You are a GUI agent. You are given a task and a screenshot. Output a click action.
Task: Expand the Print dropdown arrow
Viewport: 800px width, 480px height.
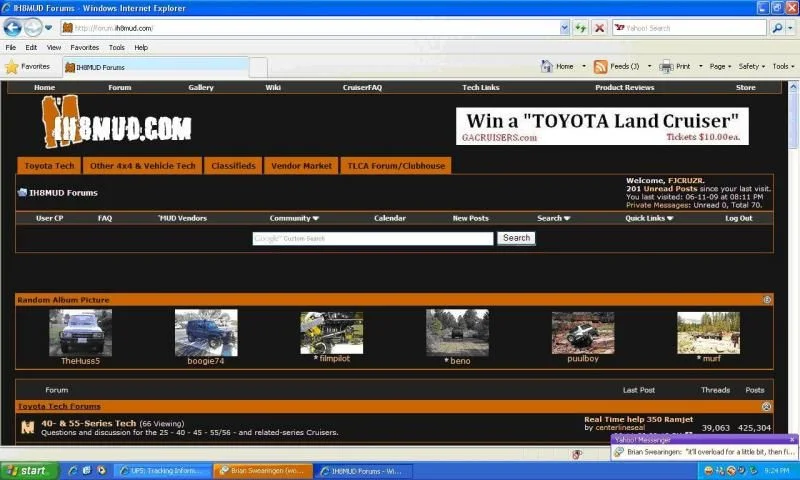pos(701,66)
